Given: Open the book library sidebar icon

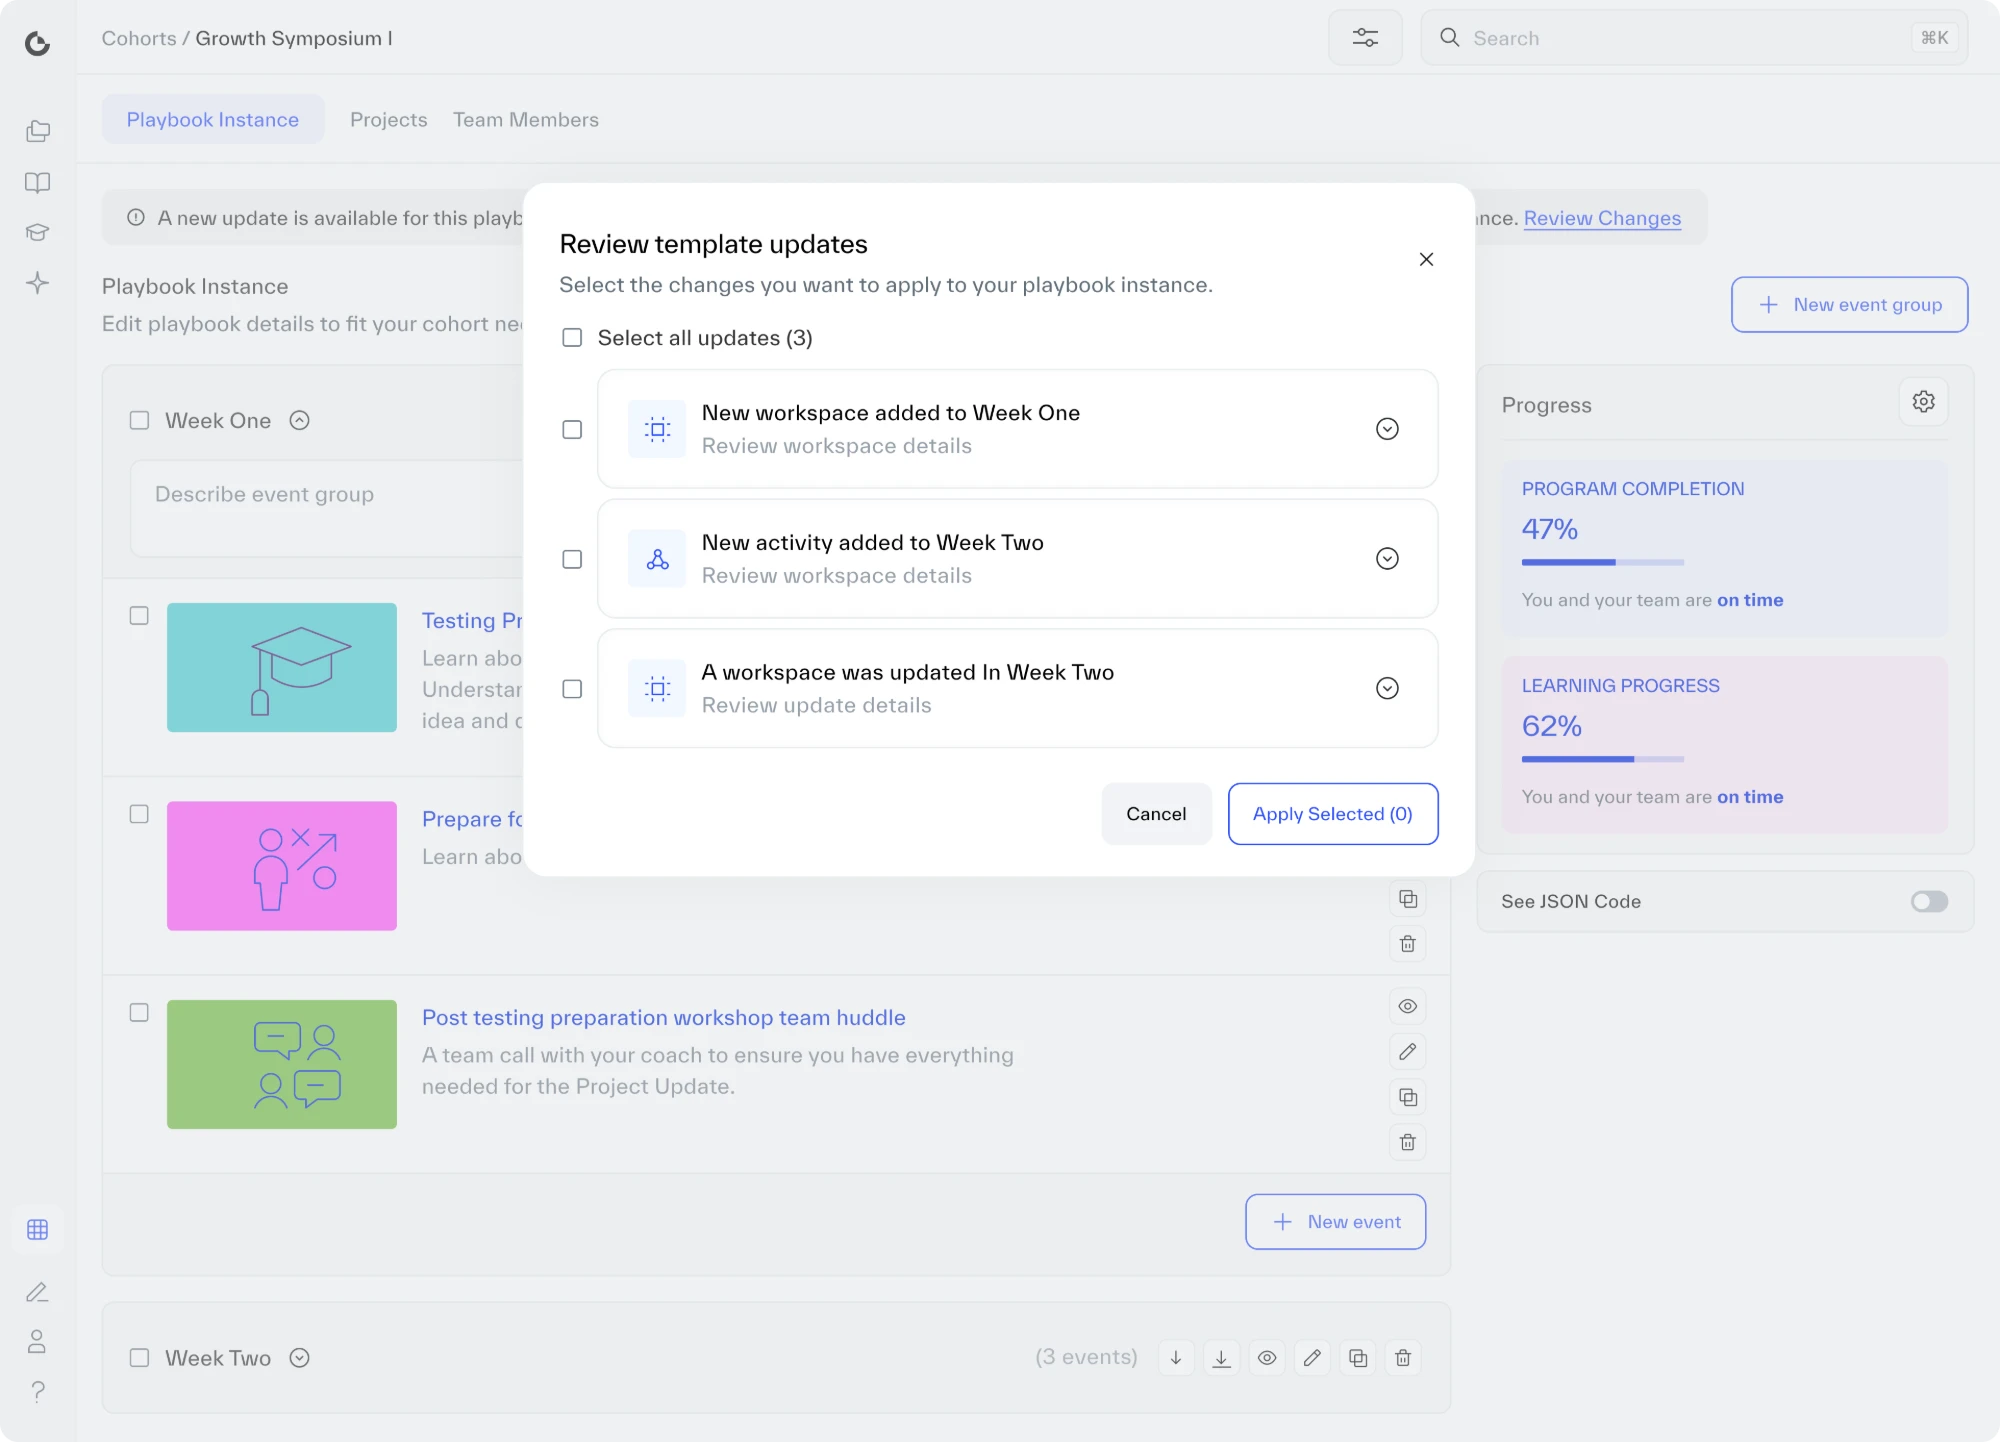Looking at the screenshot, I should 37,182.
